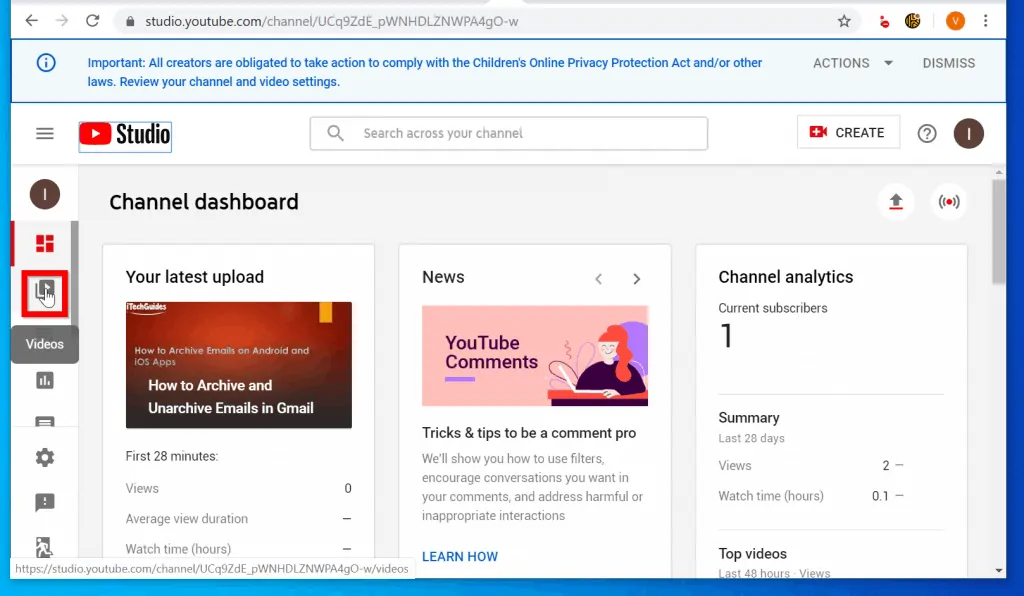The image size is (1024, 596).
Task: Click the Send feedback icon in the sidebar
Action: point(44,502)
